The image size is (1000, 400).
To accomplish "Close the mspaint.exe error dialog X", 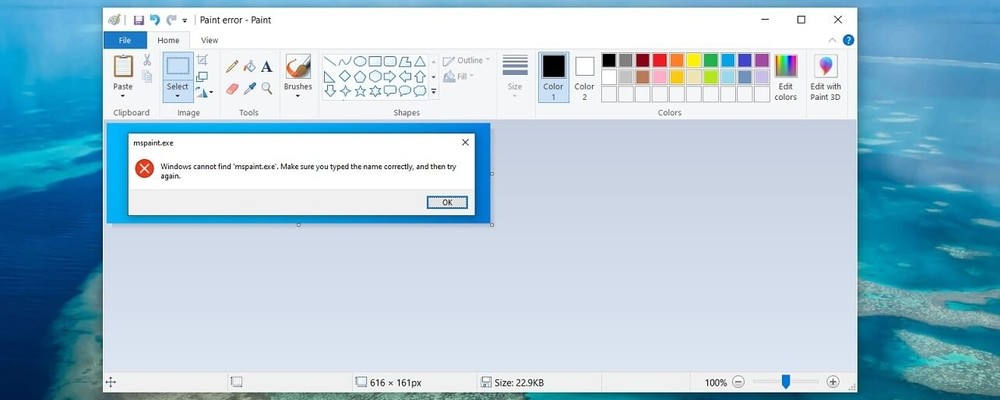I will pos(466,142).
